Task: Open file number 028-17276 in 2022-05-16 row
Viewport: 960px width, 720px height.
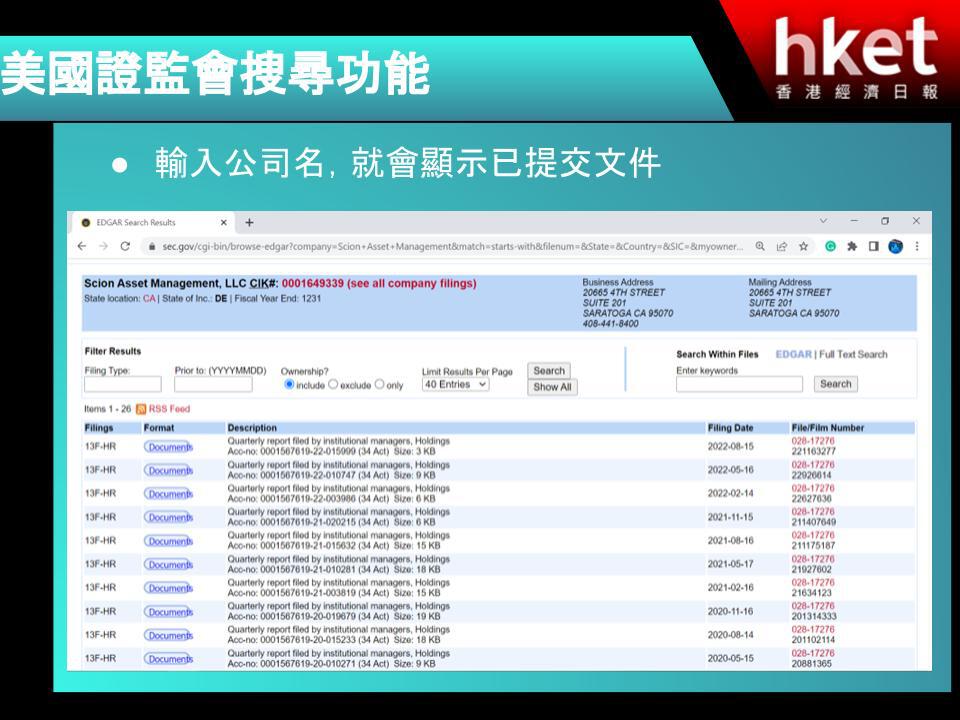Action: tap(813, 465)
